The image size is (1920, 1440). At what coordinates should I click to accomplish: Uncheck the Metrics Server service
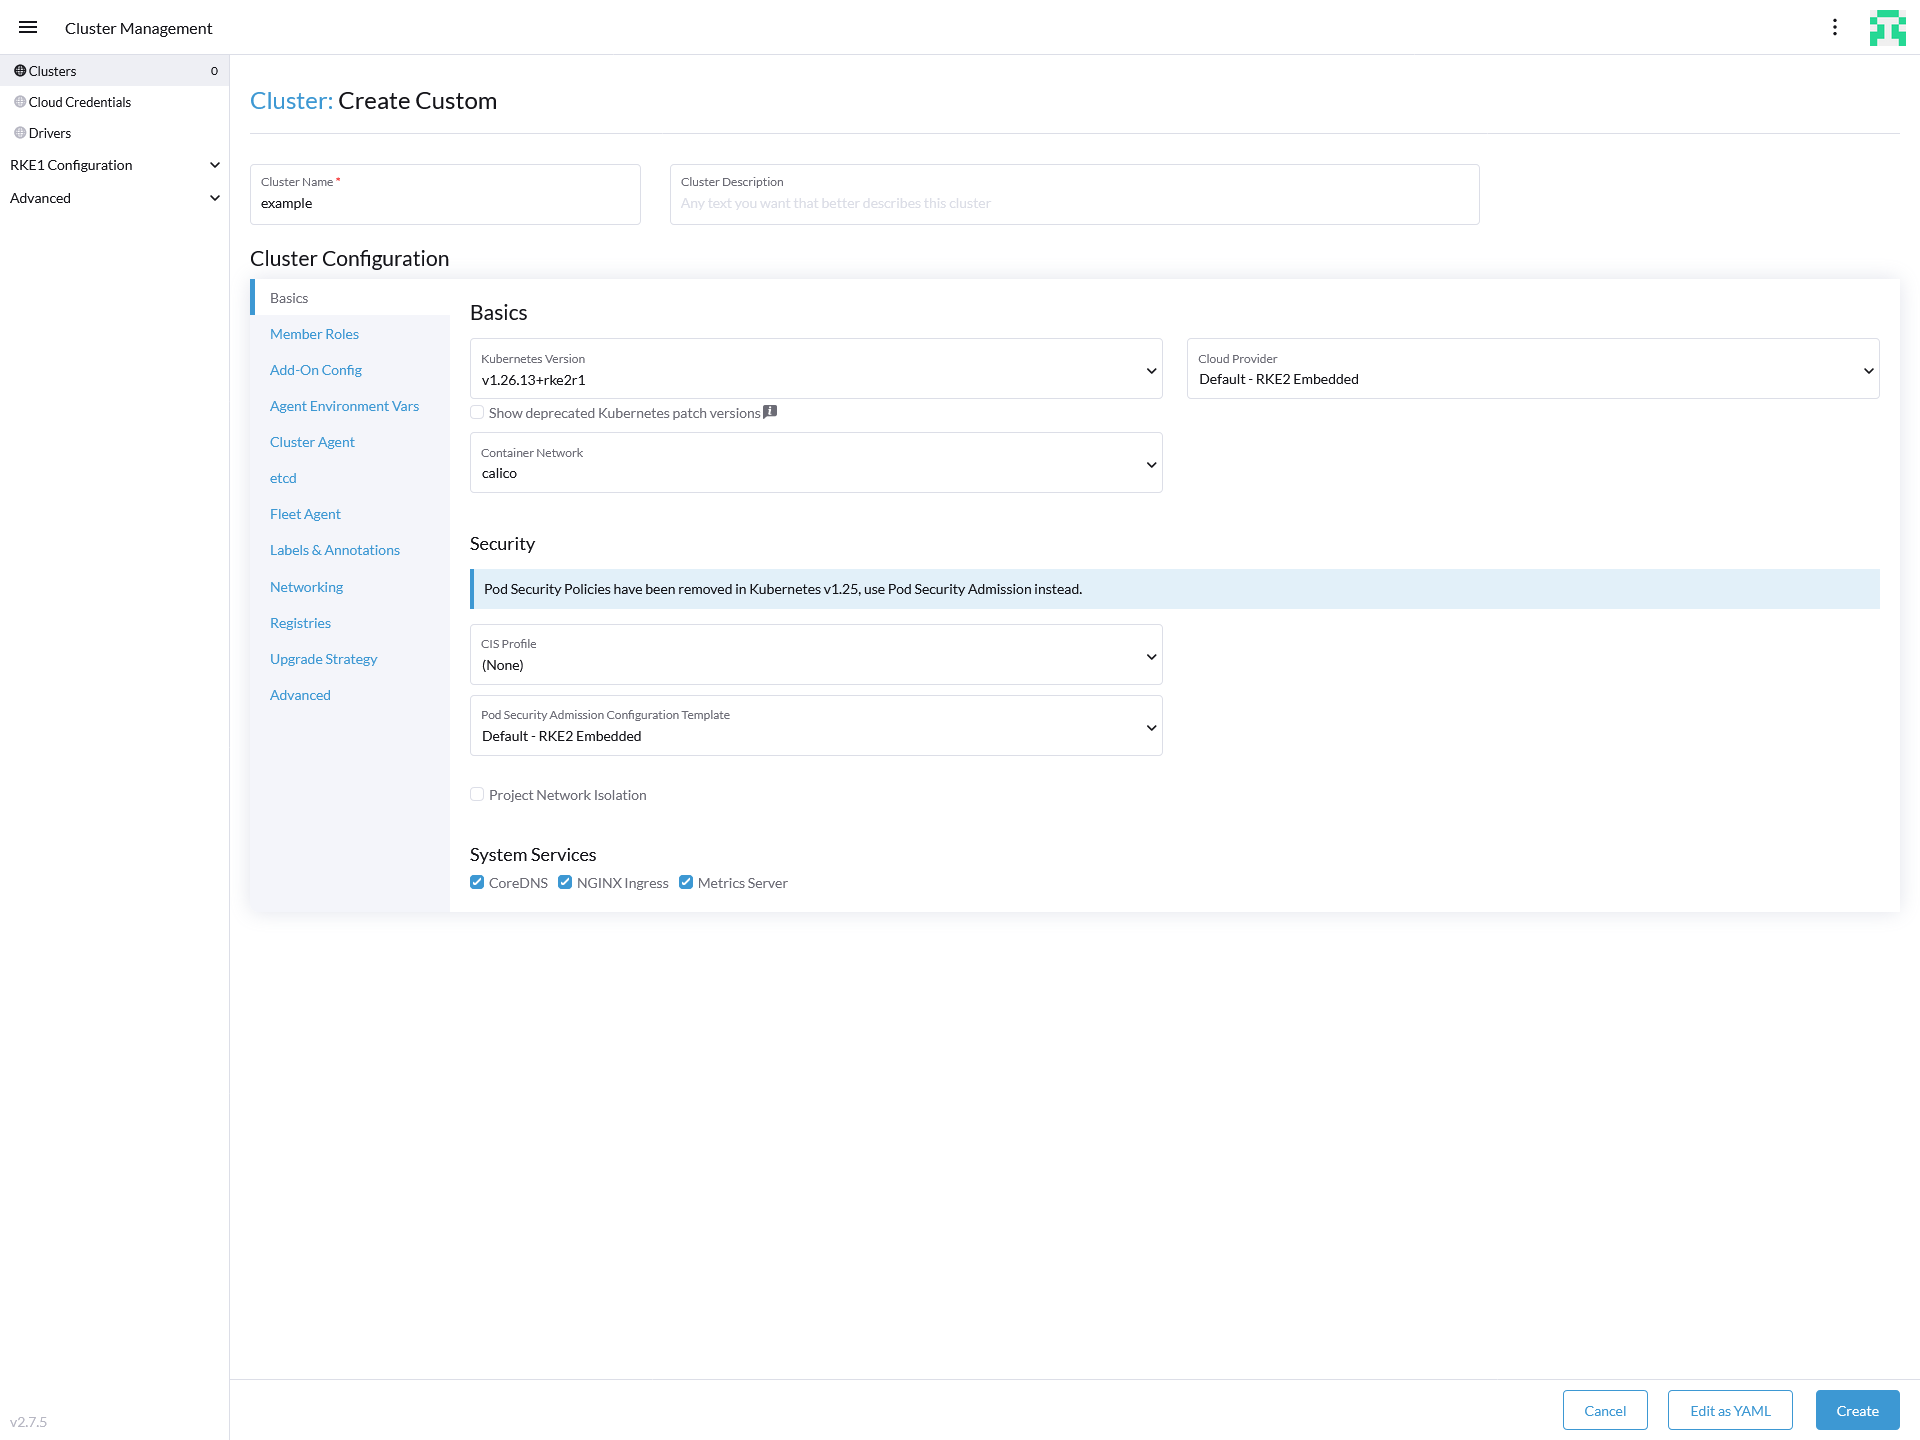[x=686, y=882]
